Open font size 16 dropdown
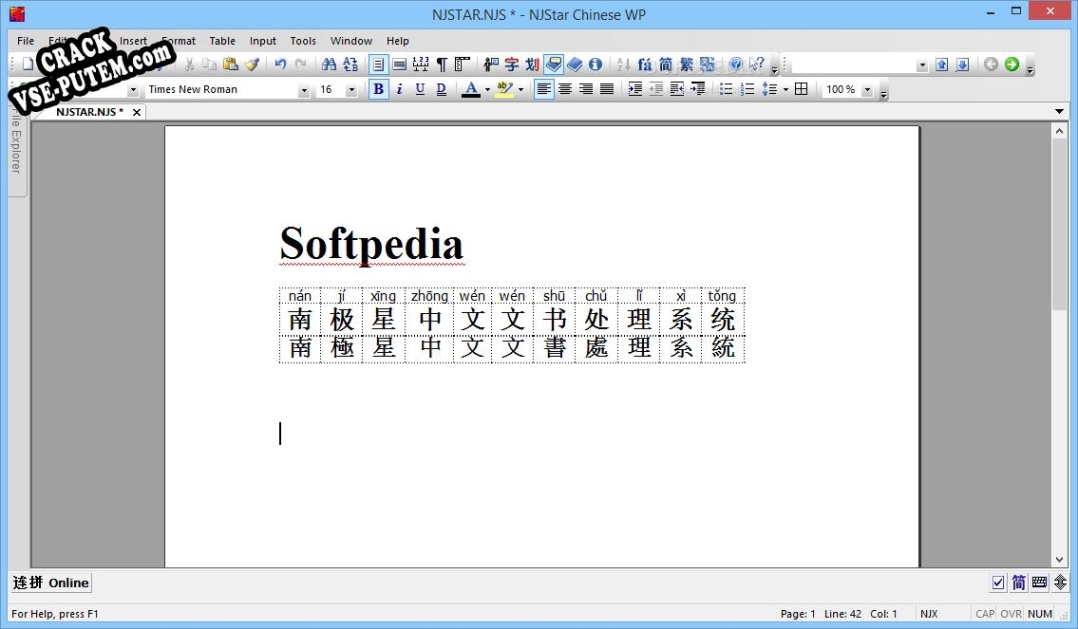This screenshot has width=1078, height=629. click(351, 90)
